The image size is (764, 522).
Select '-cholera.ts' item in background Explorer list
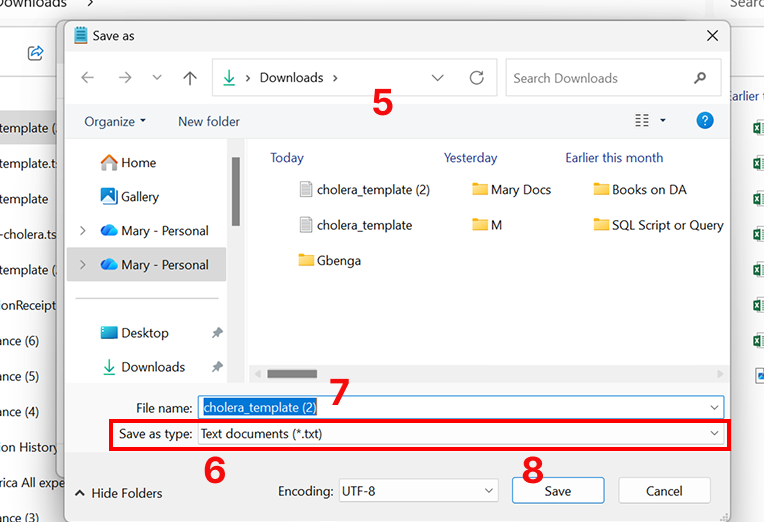click(28, 234)
